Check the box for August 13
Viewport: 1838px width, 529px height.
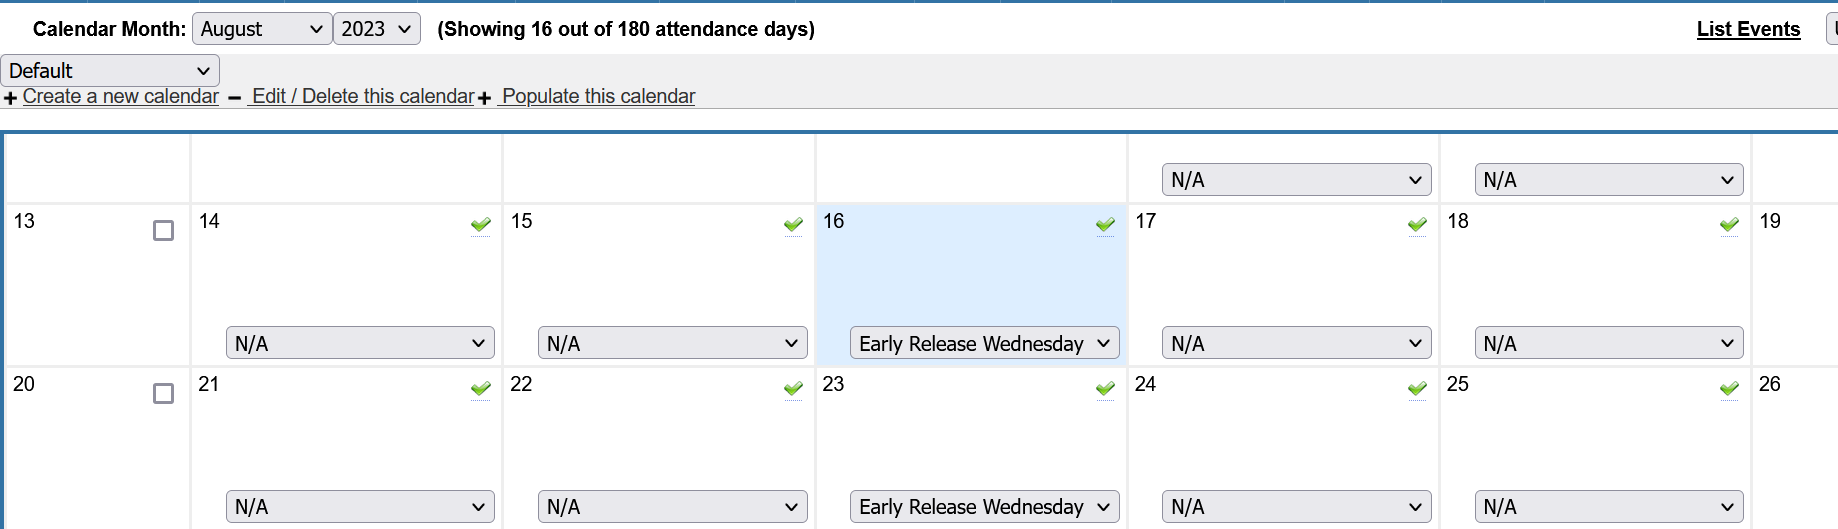coord(163,231)
